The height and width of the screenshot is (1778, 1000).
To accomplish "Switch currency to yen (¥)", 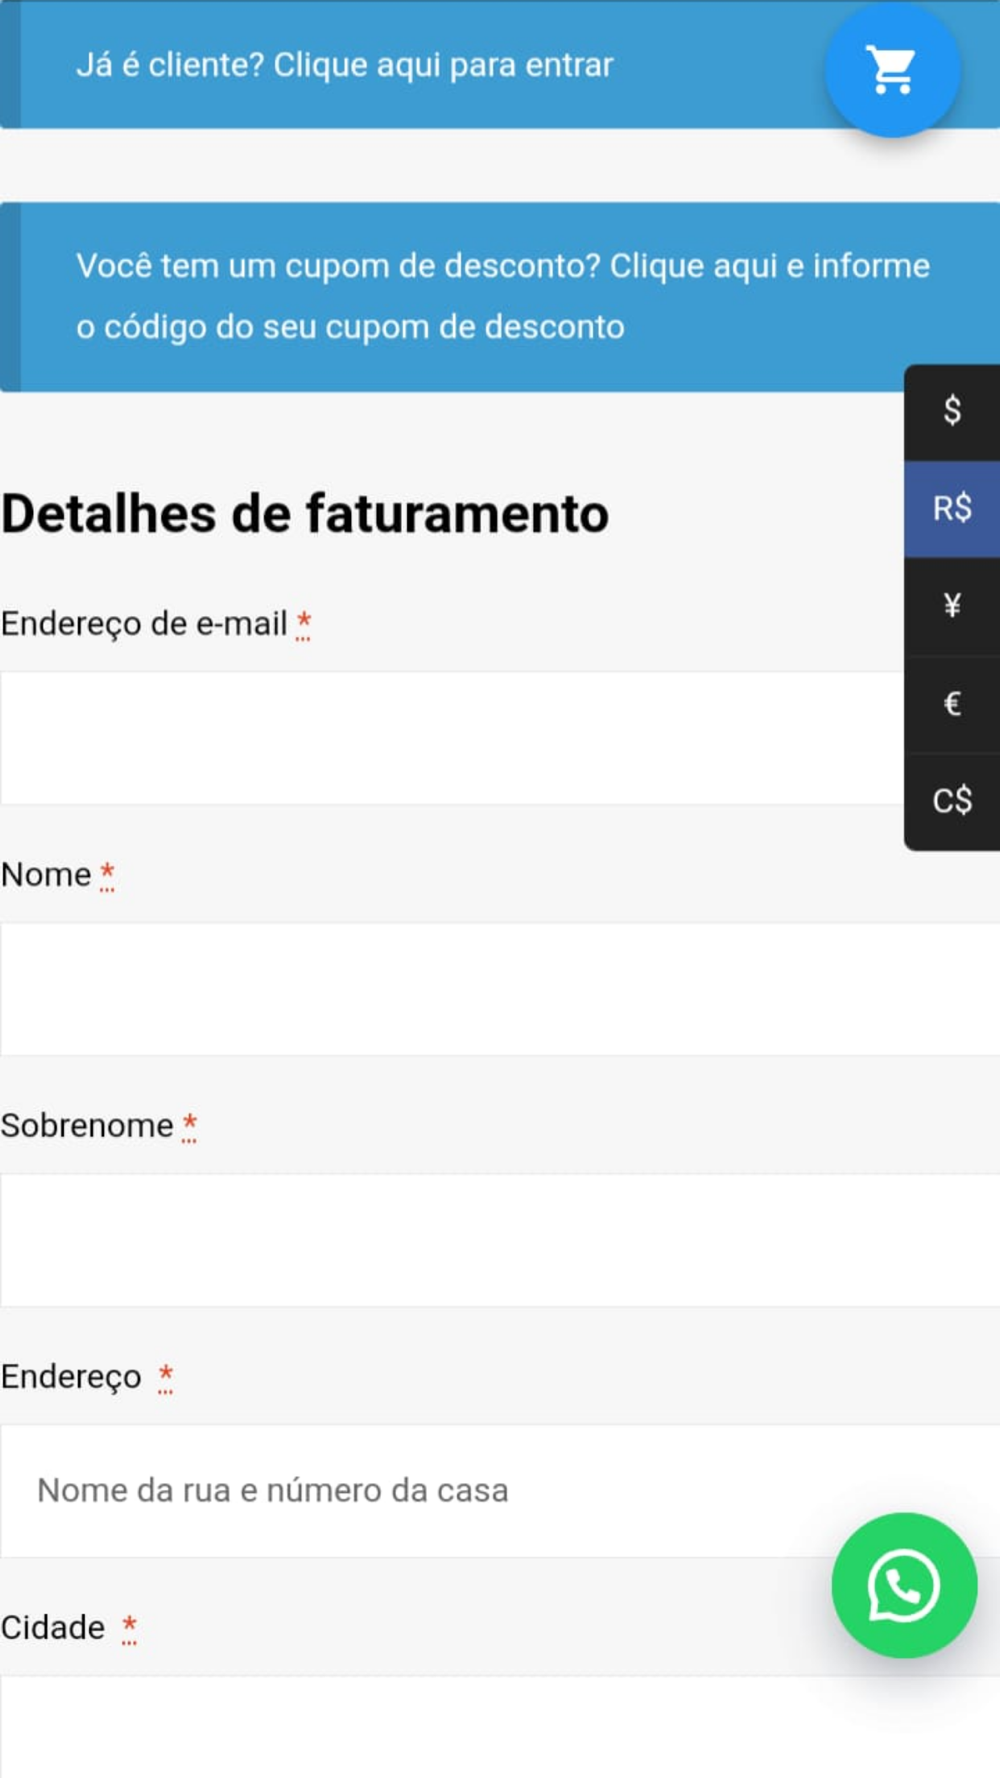I will (952, 605).
